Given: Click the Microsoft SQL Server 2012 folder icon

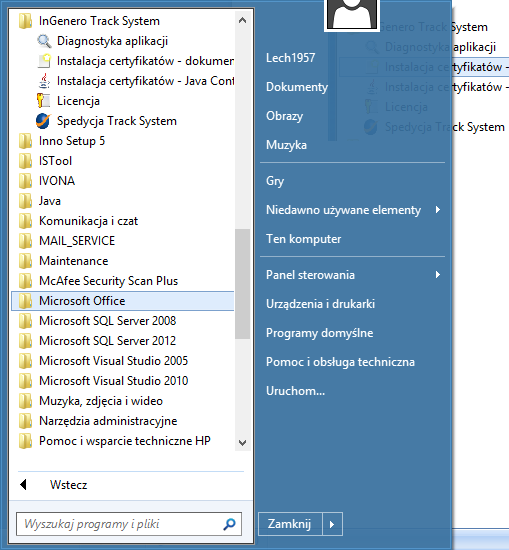Looking at the screenshot, I should coord(25,341).
